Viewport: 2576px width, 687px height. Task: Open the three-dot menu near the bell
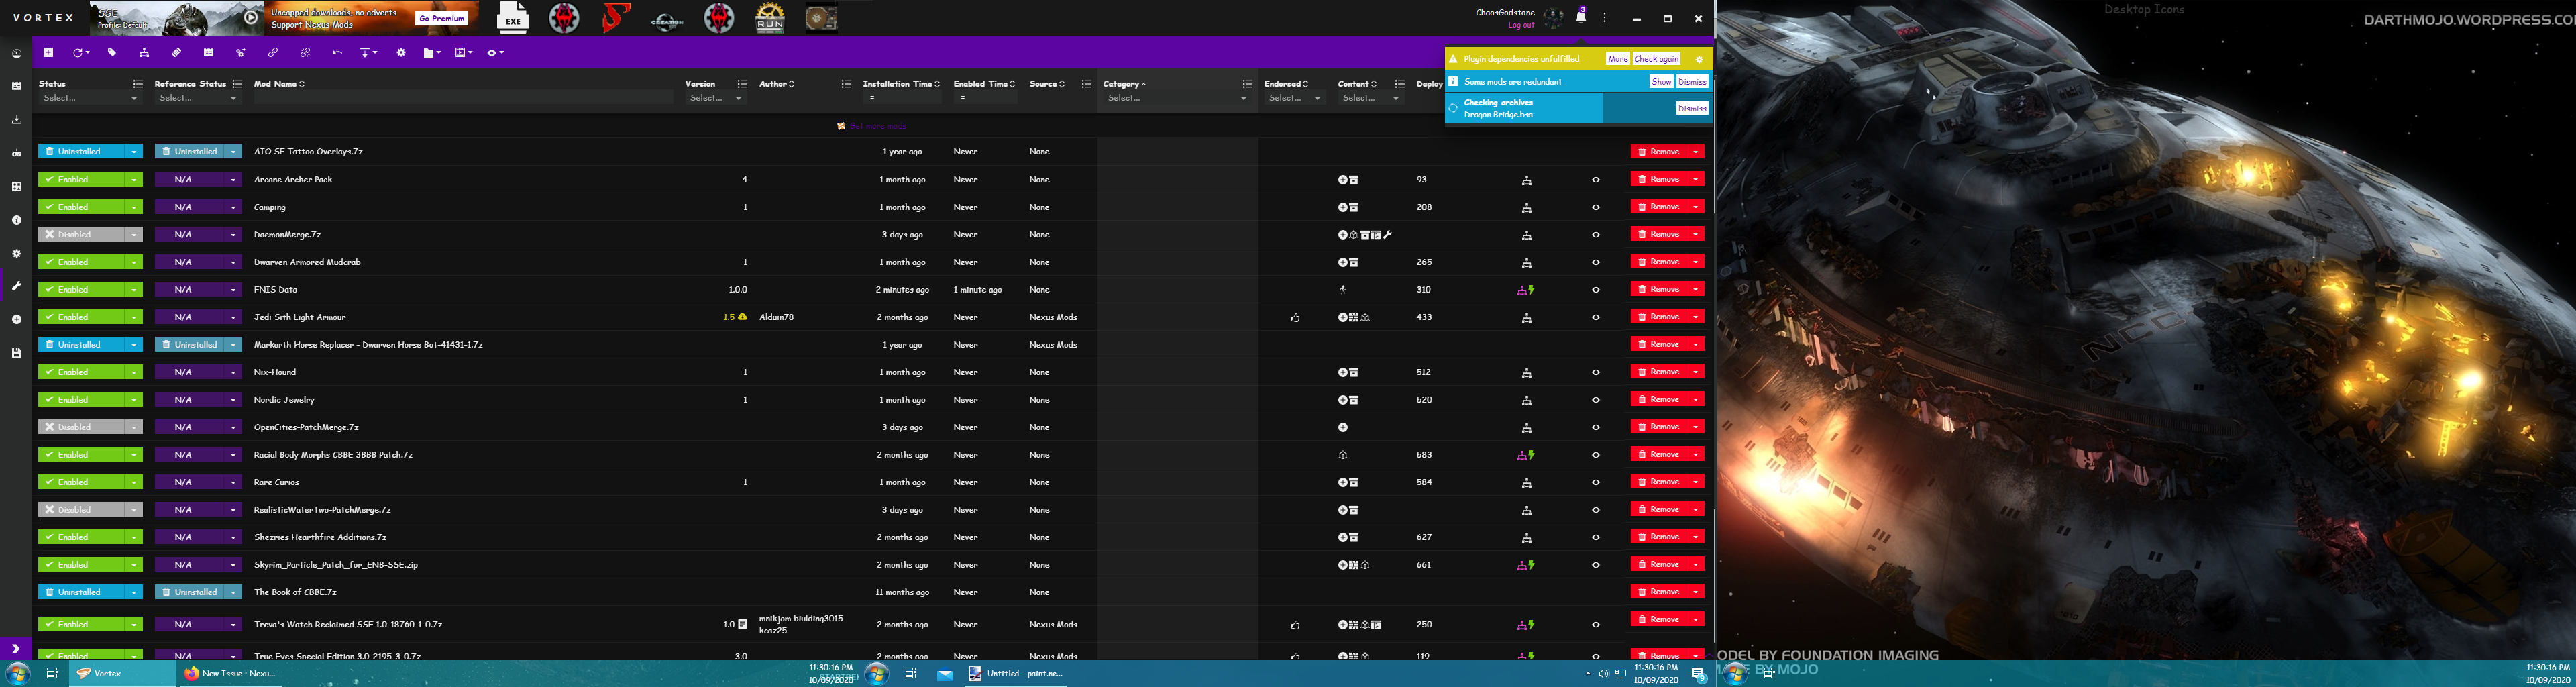click(1604, 18)
